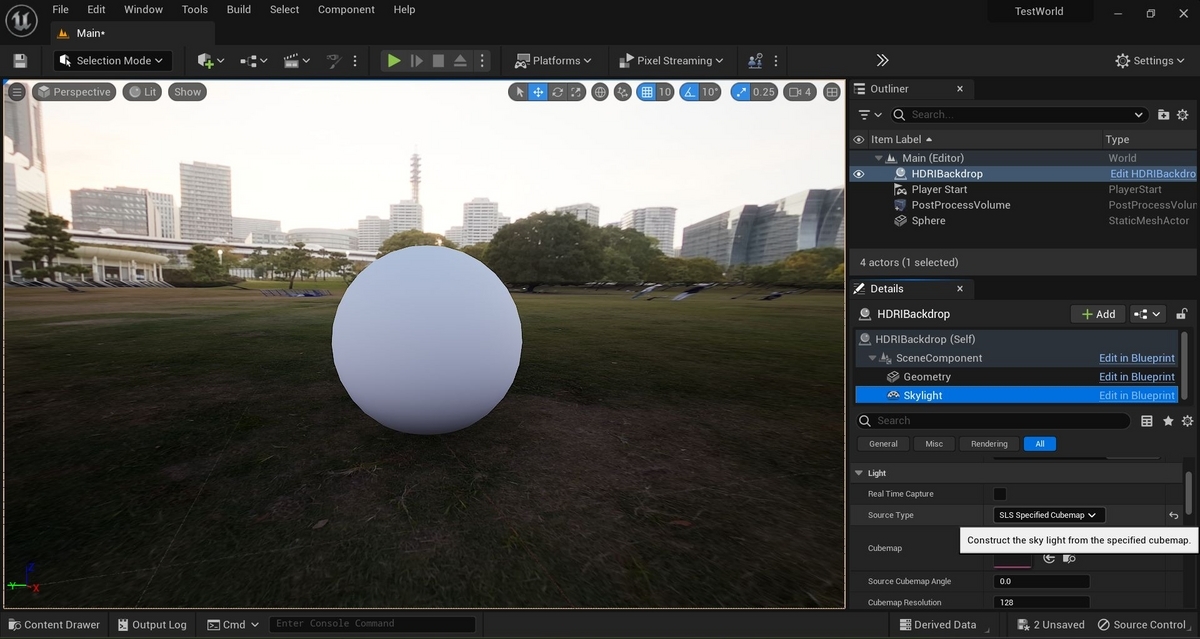Toggle visibility eye for HDRIBackdrop
The width and height of the screenshot is (1200, 639).
tap(858, 174)
